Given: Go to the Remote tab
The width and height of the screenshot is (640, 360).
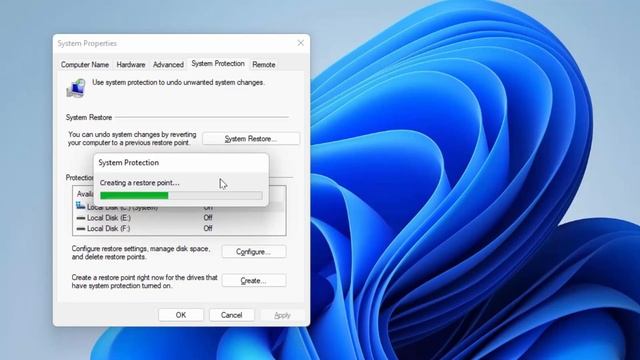Looking at the screenshot, I should (x=264, y=64).
